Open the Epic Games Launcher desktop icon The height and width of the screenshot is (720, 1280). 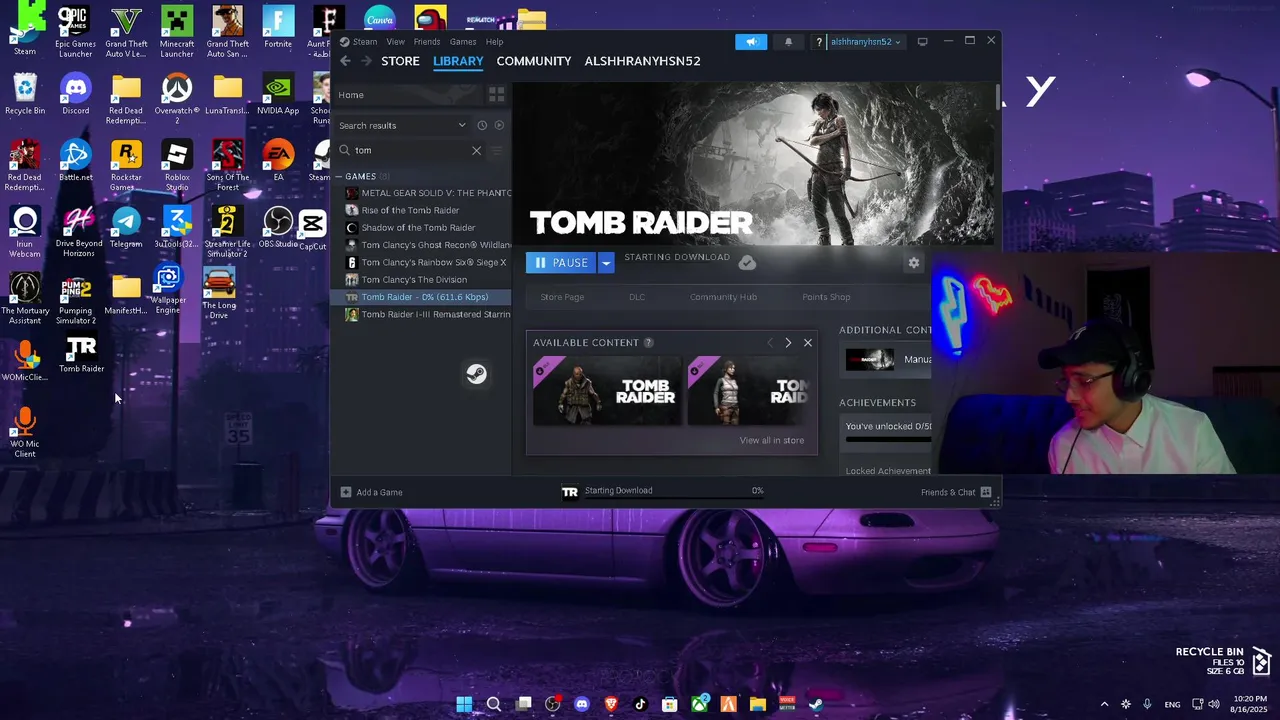[75, 32]
